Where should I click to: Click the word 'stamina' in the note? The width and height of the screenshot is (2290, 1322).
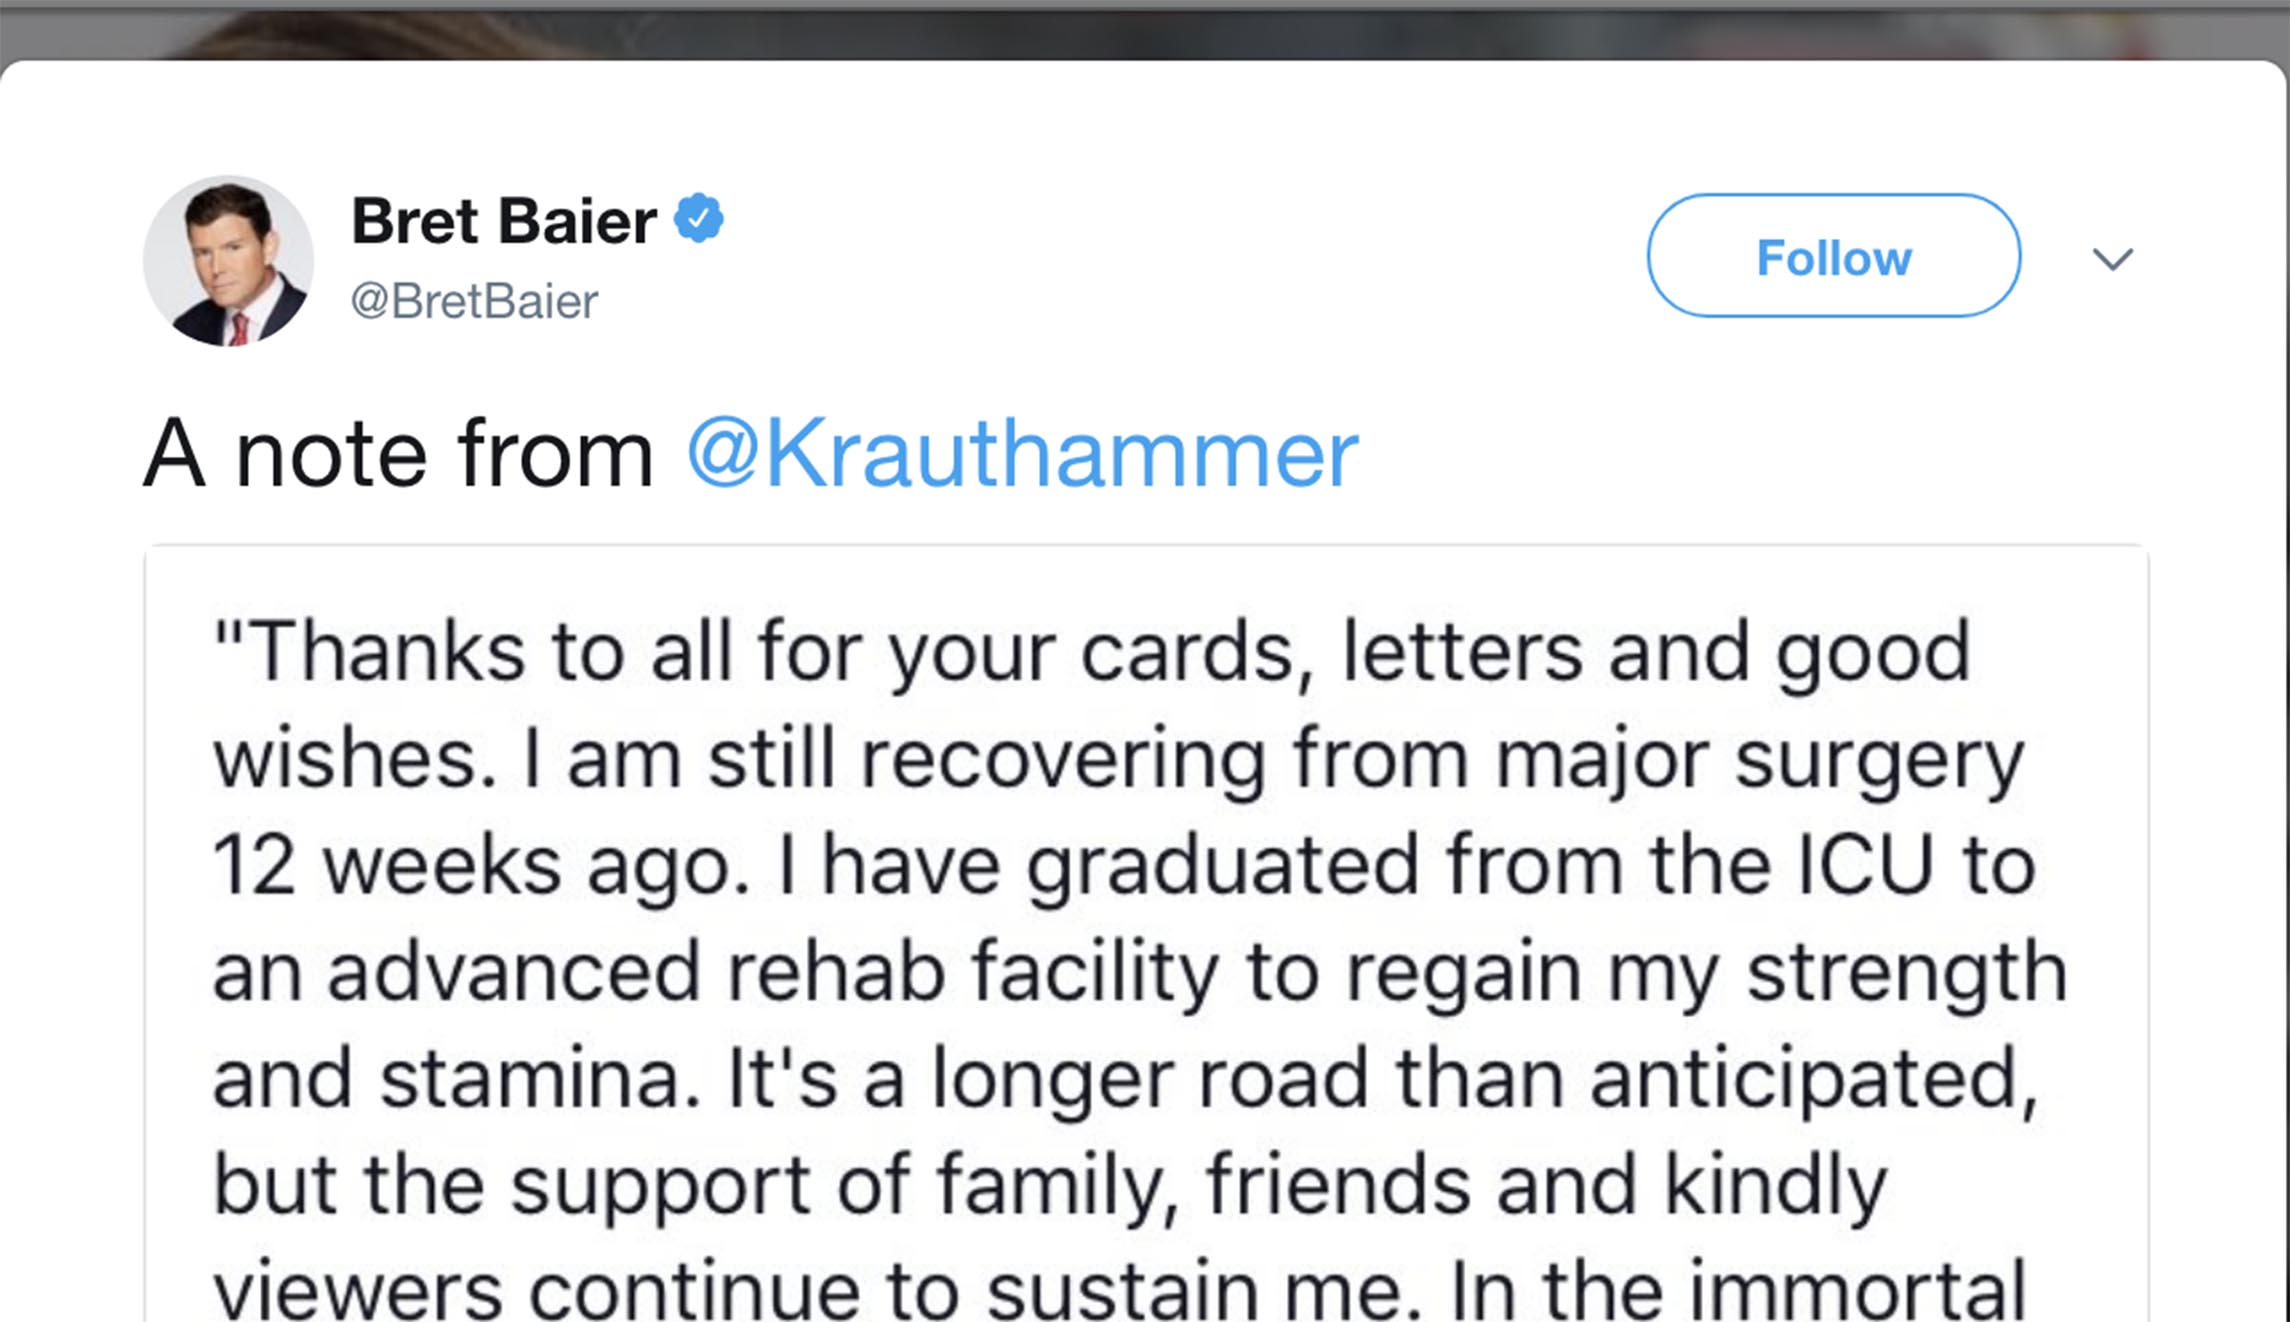(540, 1080)
